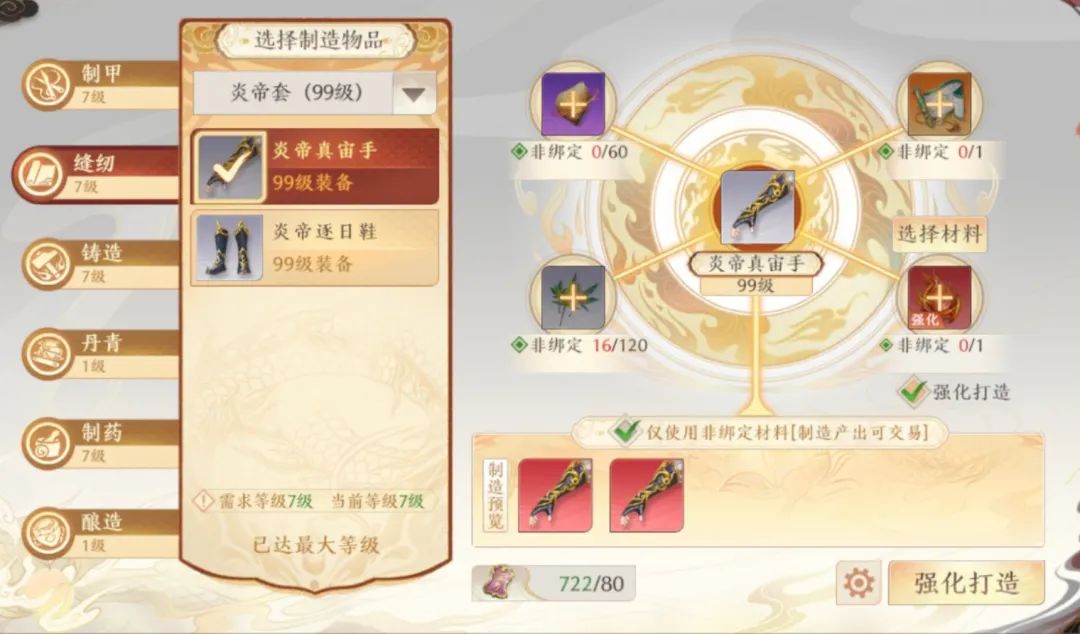Click the 强化打造 craft button
1080x634 pixels.
pyautogui.click(x=966, y=583)
